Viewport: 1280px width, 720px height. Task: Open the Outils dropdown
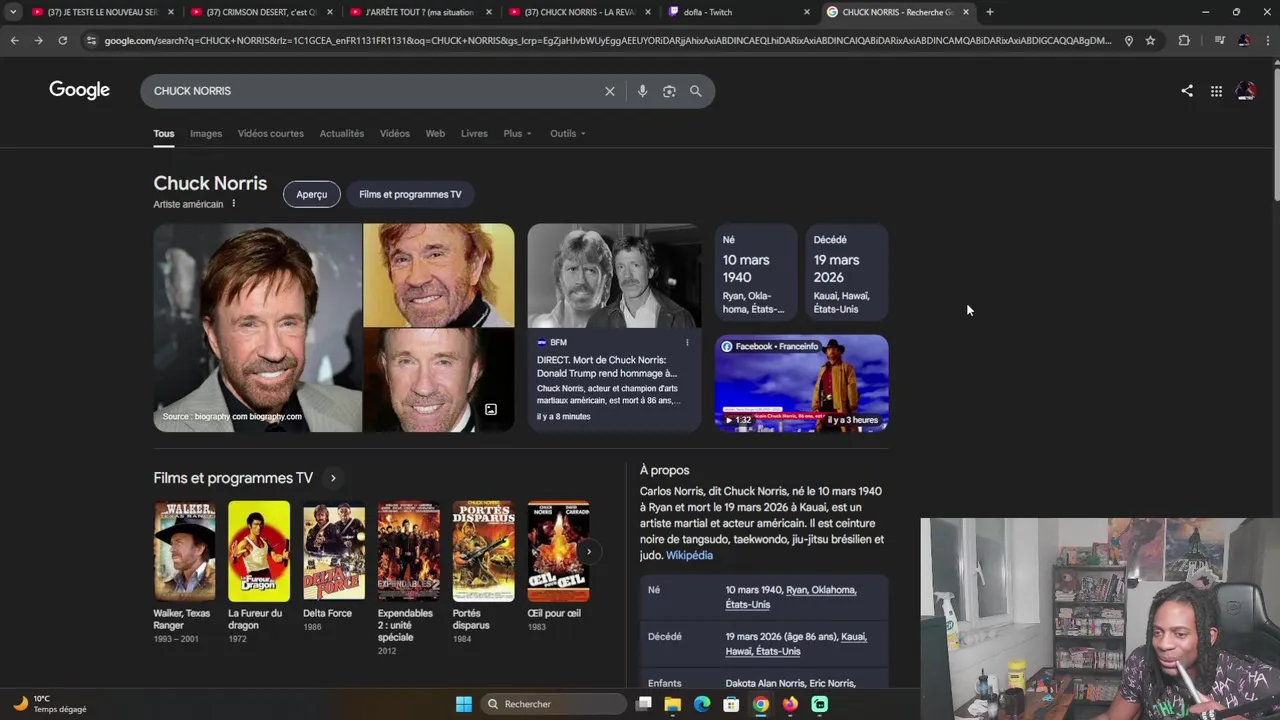coord(567,133)
